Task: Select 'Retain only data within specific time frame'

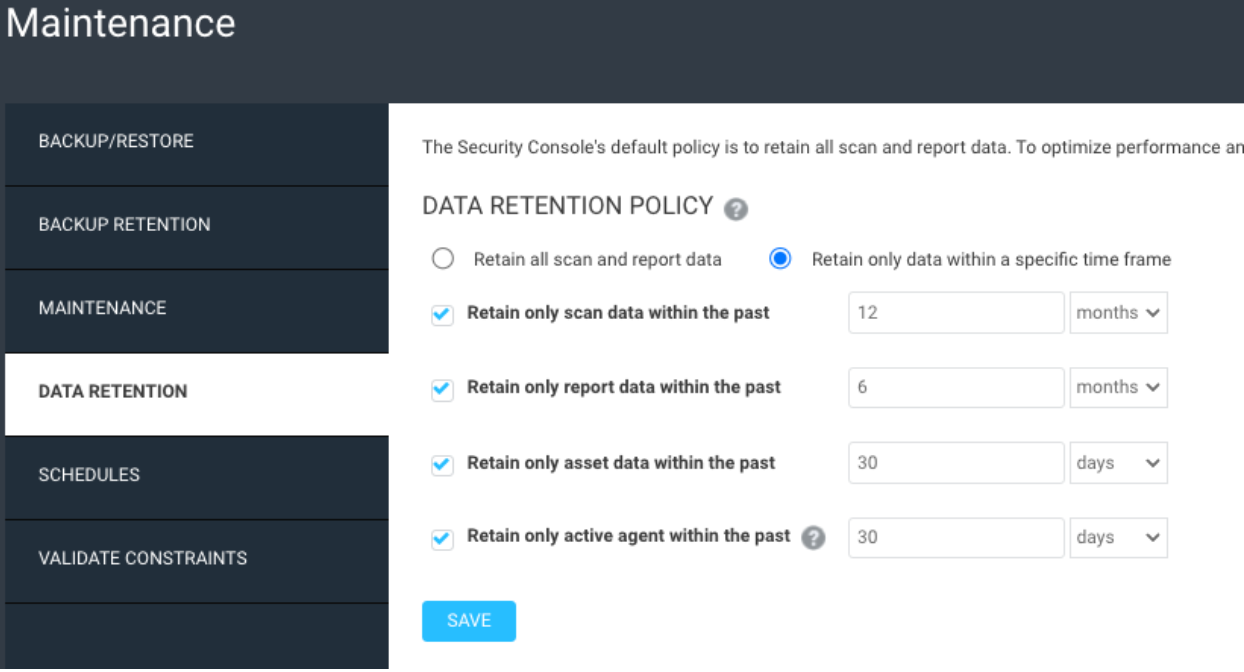Action: tap(780, 259)
